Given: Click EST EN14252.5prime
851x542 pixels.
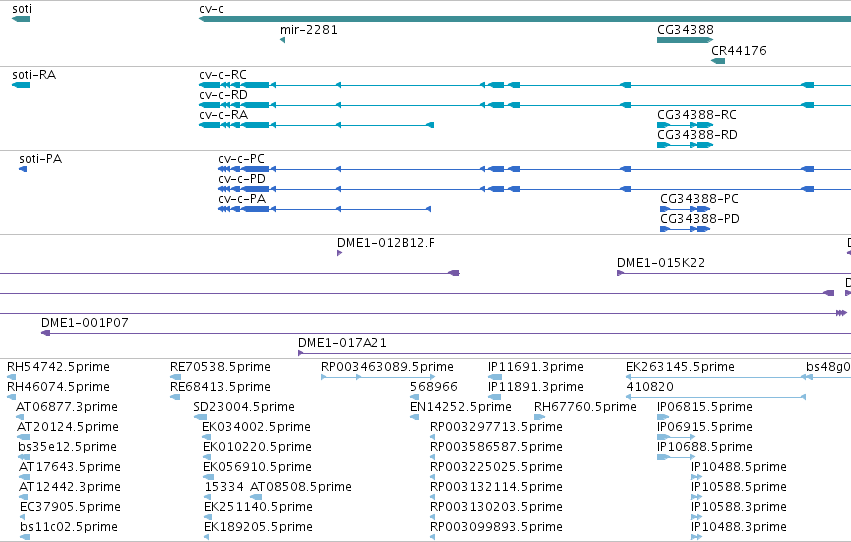Looking at the screenshot, I should point(461,407).
